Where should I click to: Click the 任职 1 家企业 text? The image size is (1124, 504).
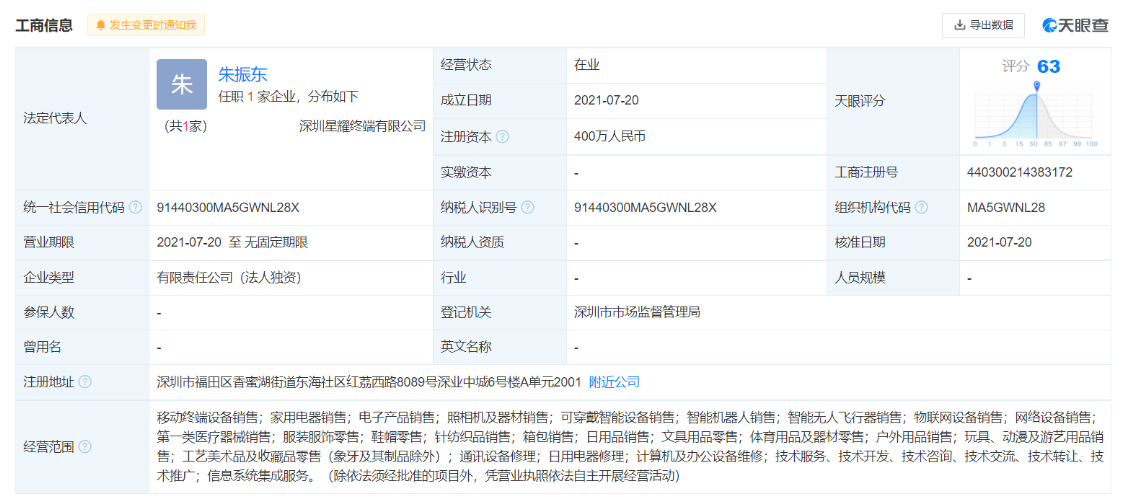(x=288, y=97)
